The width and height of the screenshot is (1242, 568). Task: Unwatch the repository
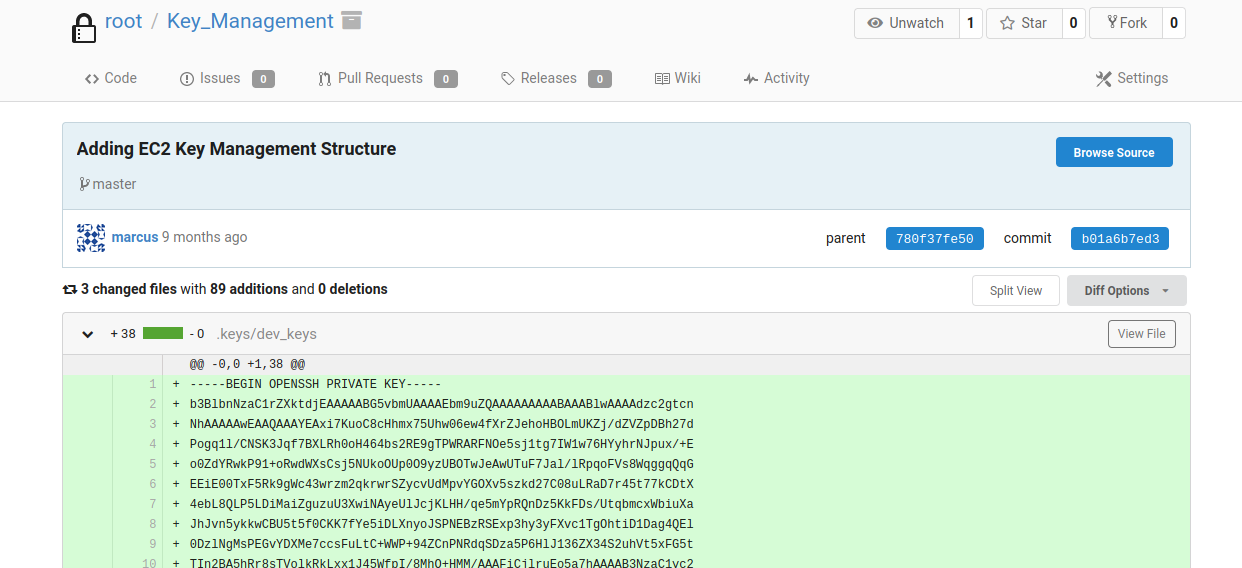click(906, 23)
